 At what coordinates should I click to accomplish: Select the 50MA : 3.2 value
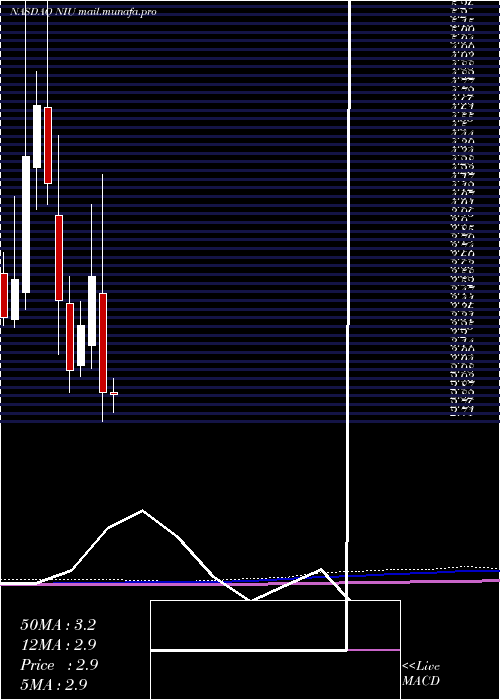58,625
